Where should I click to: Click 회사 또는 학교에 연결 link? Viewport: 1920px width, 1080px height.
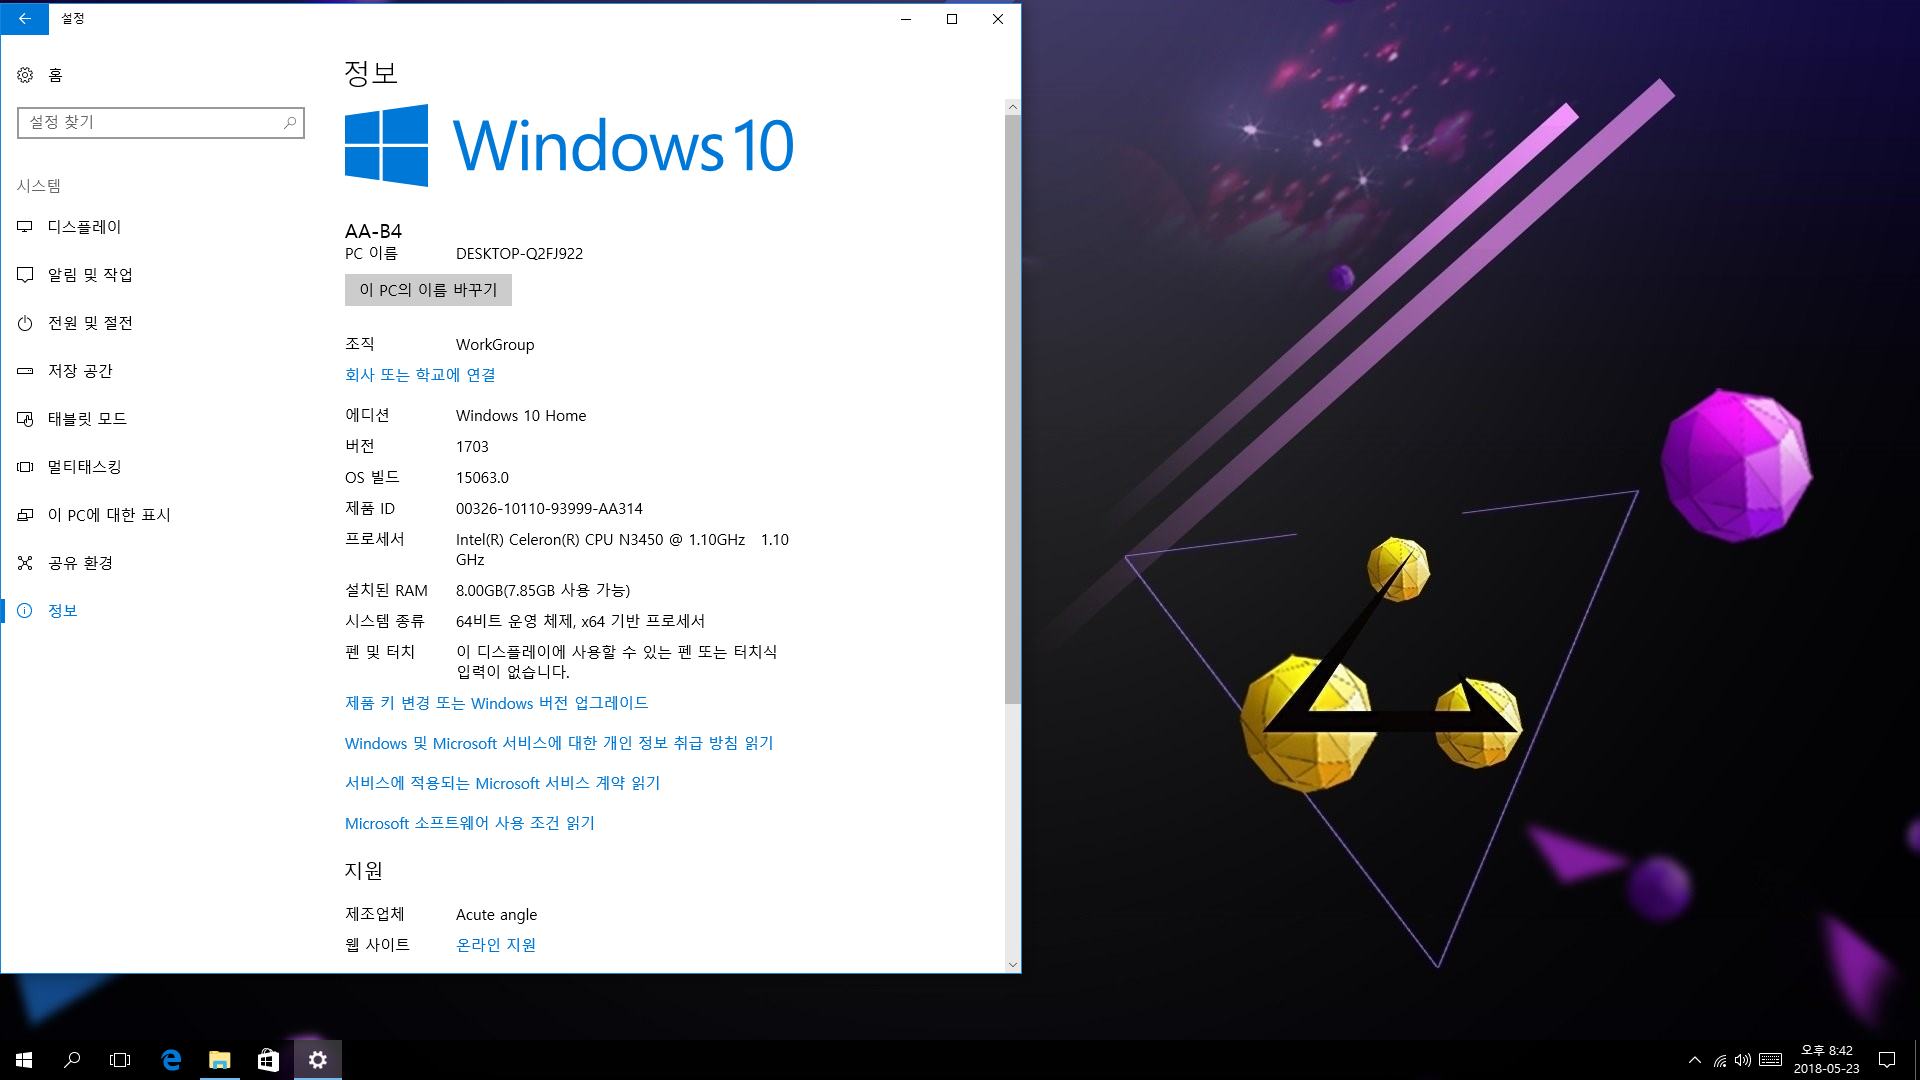[x=420, y=375]
